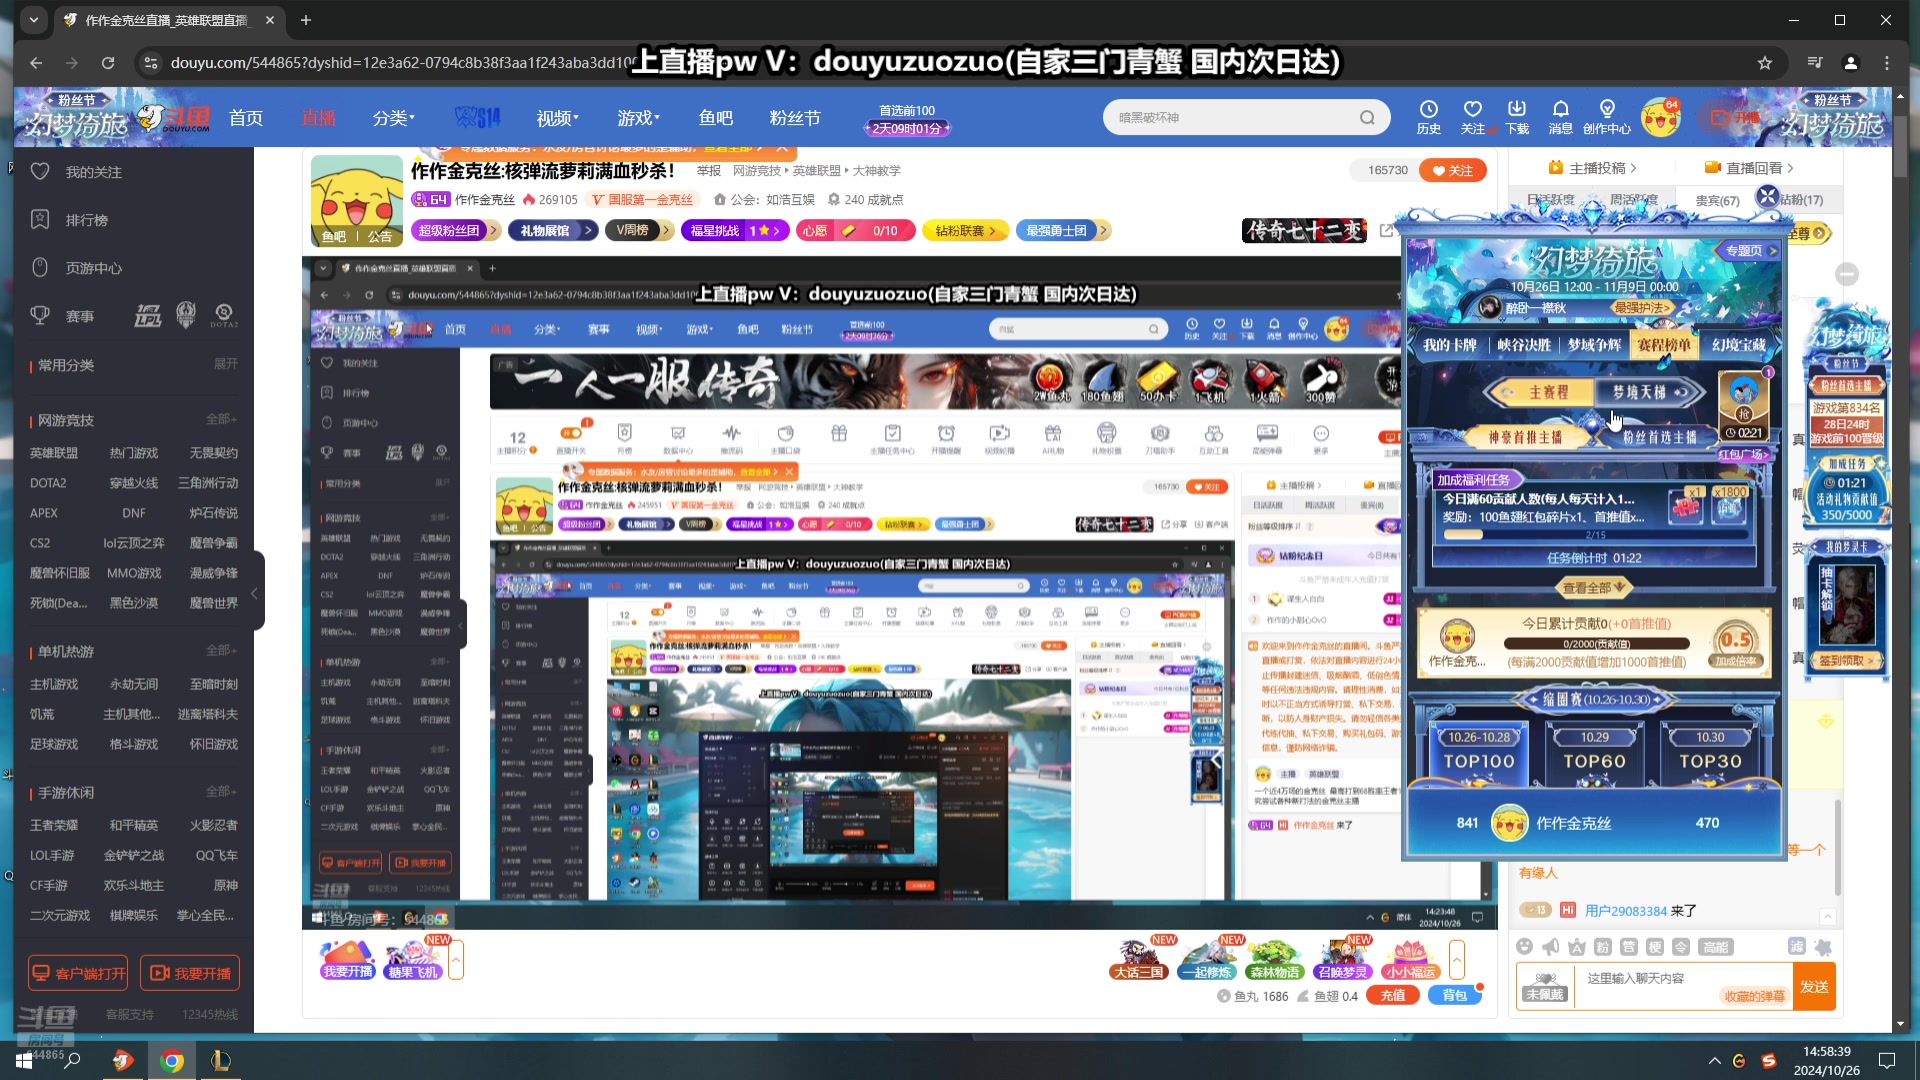
Task: Click Chrome icon in Windows taskbar
Action: (x=172, y=1060)
